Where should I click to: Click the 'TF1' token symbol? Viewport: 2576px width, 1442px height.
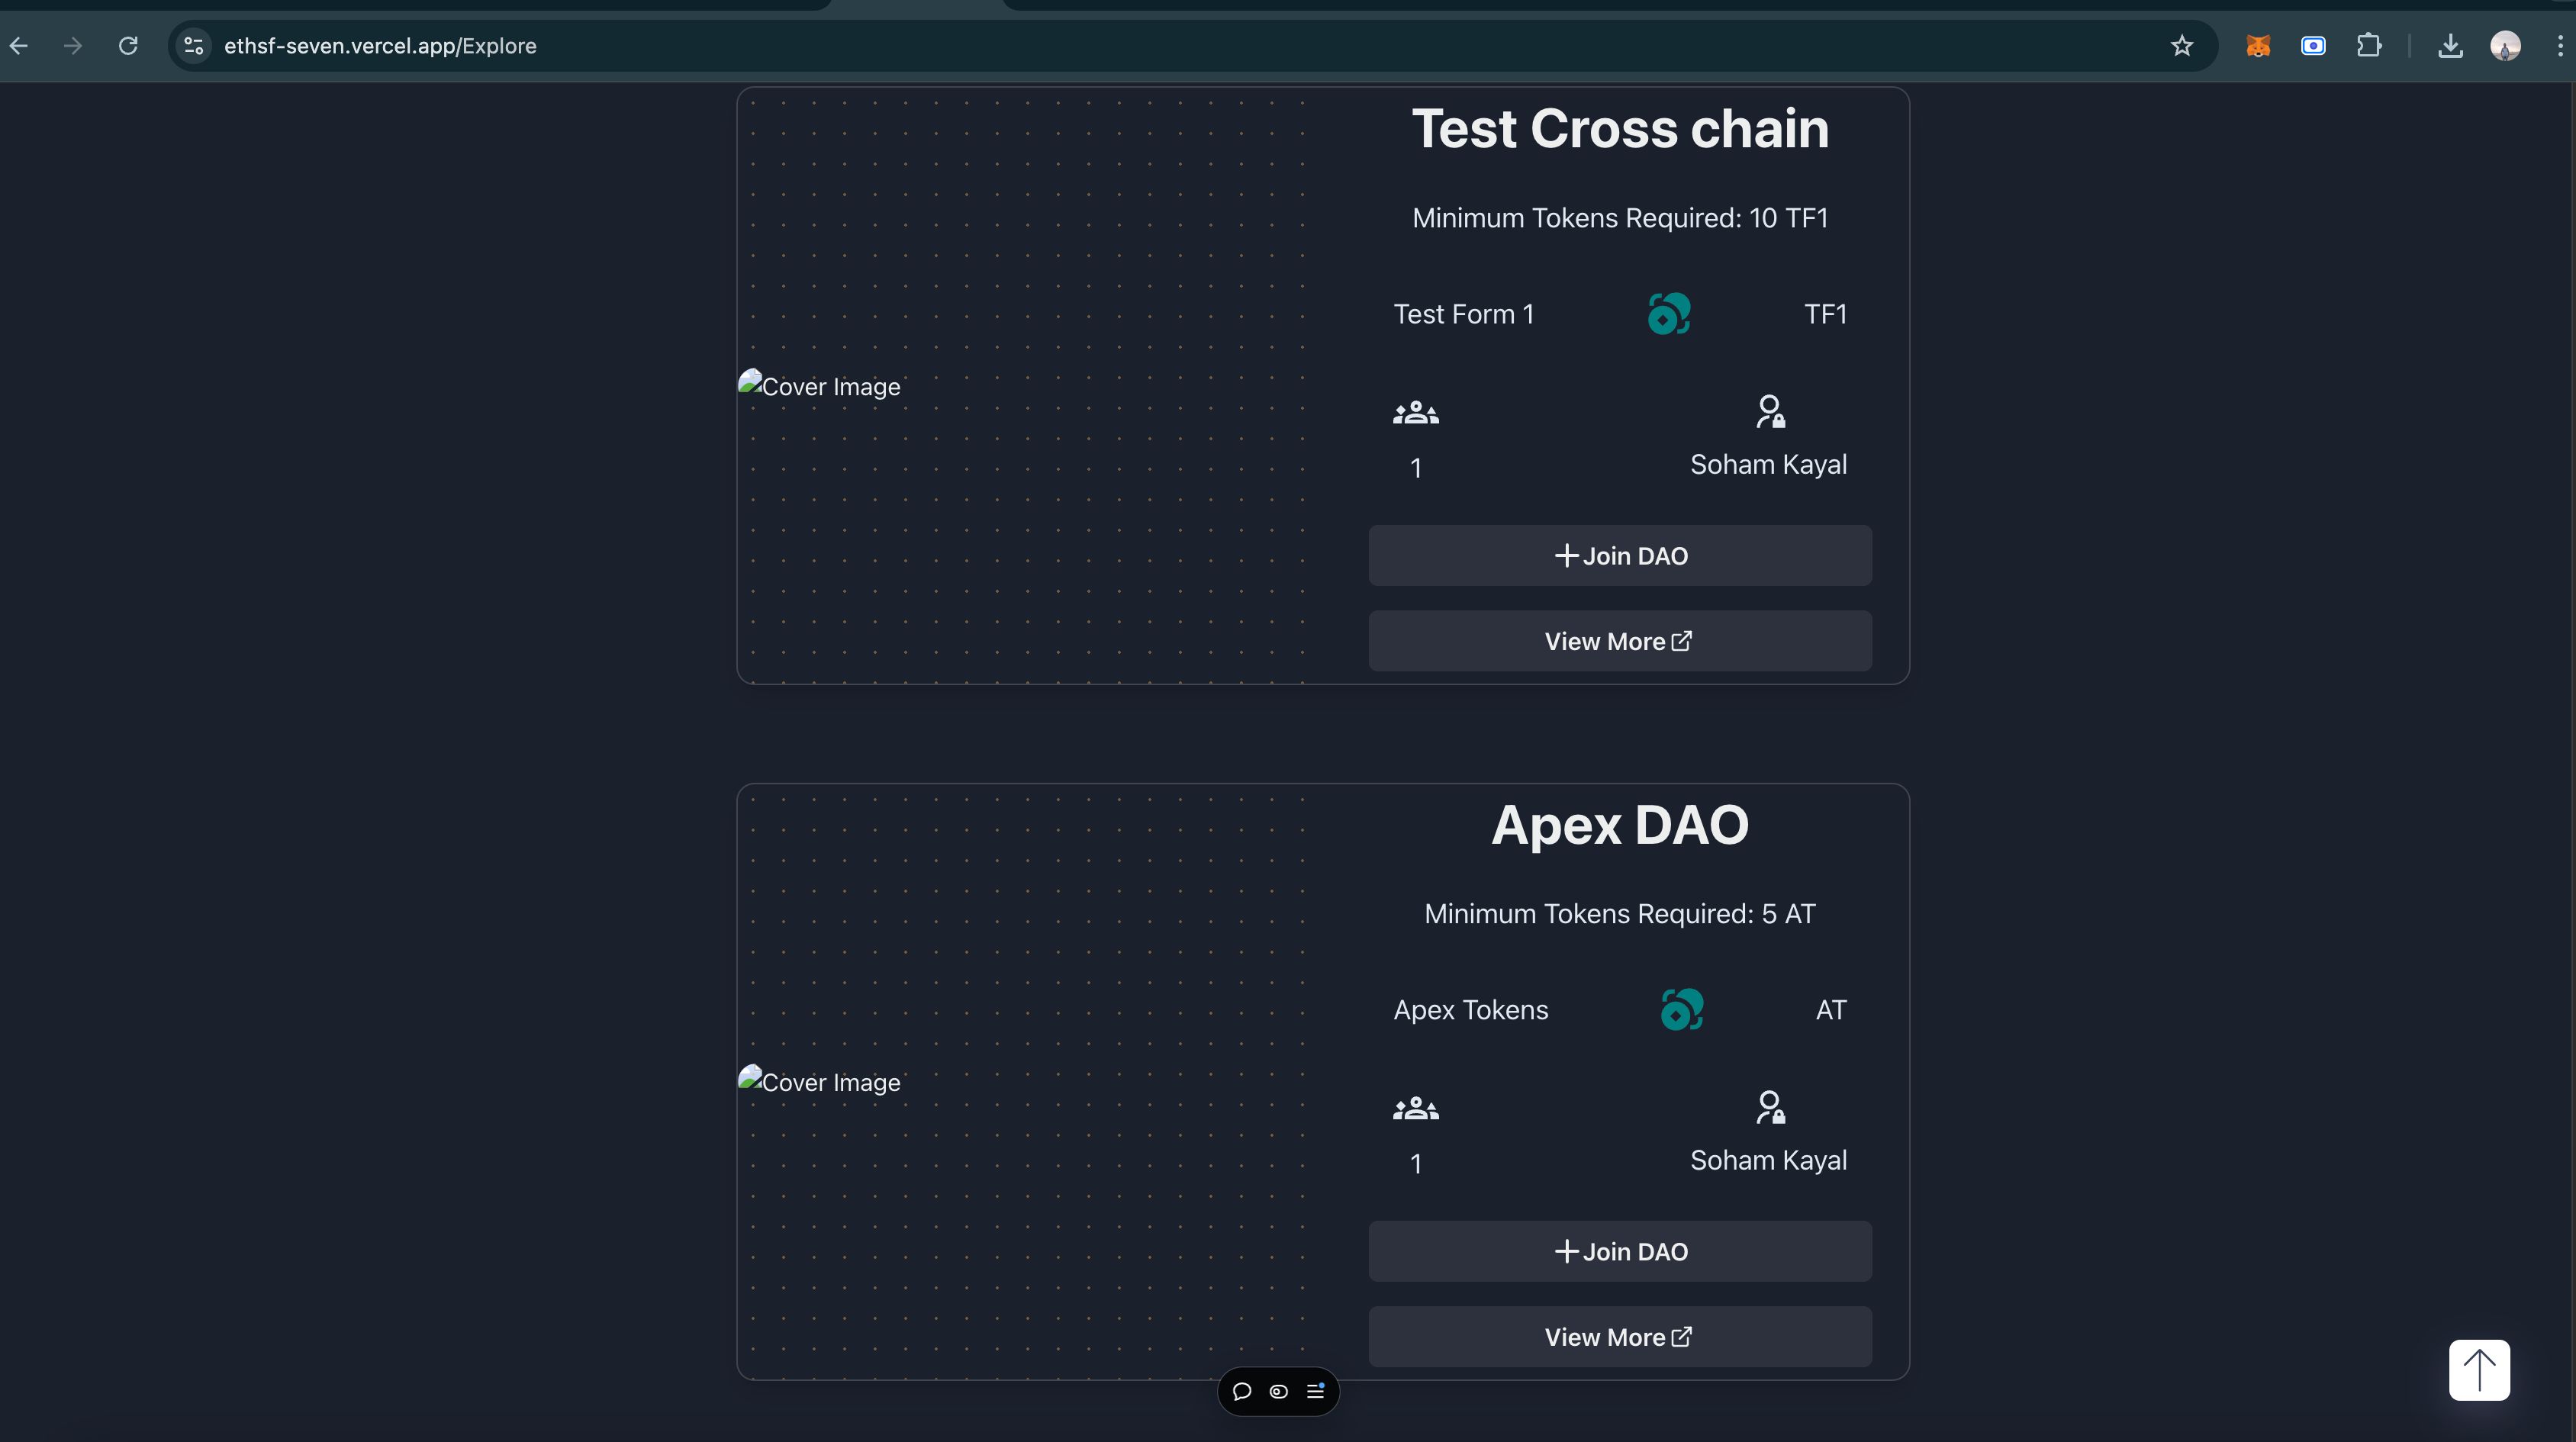tap(1825, 314)
